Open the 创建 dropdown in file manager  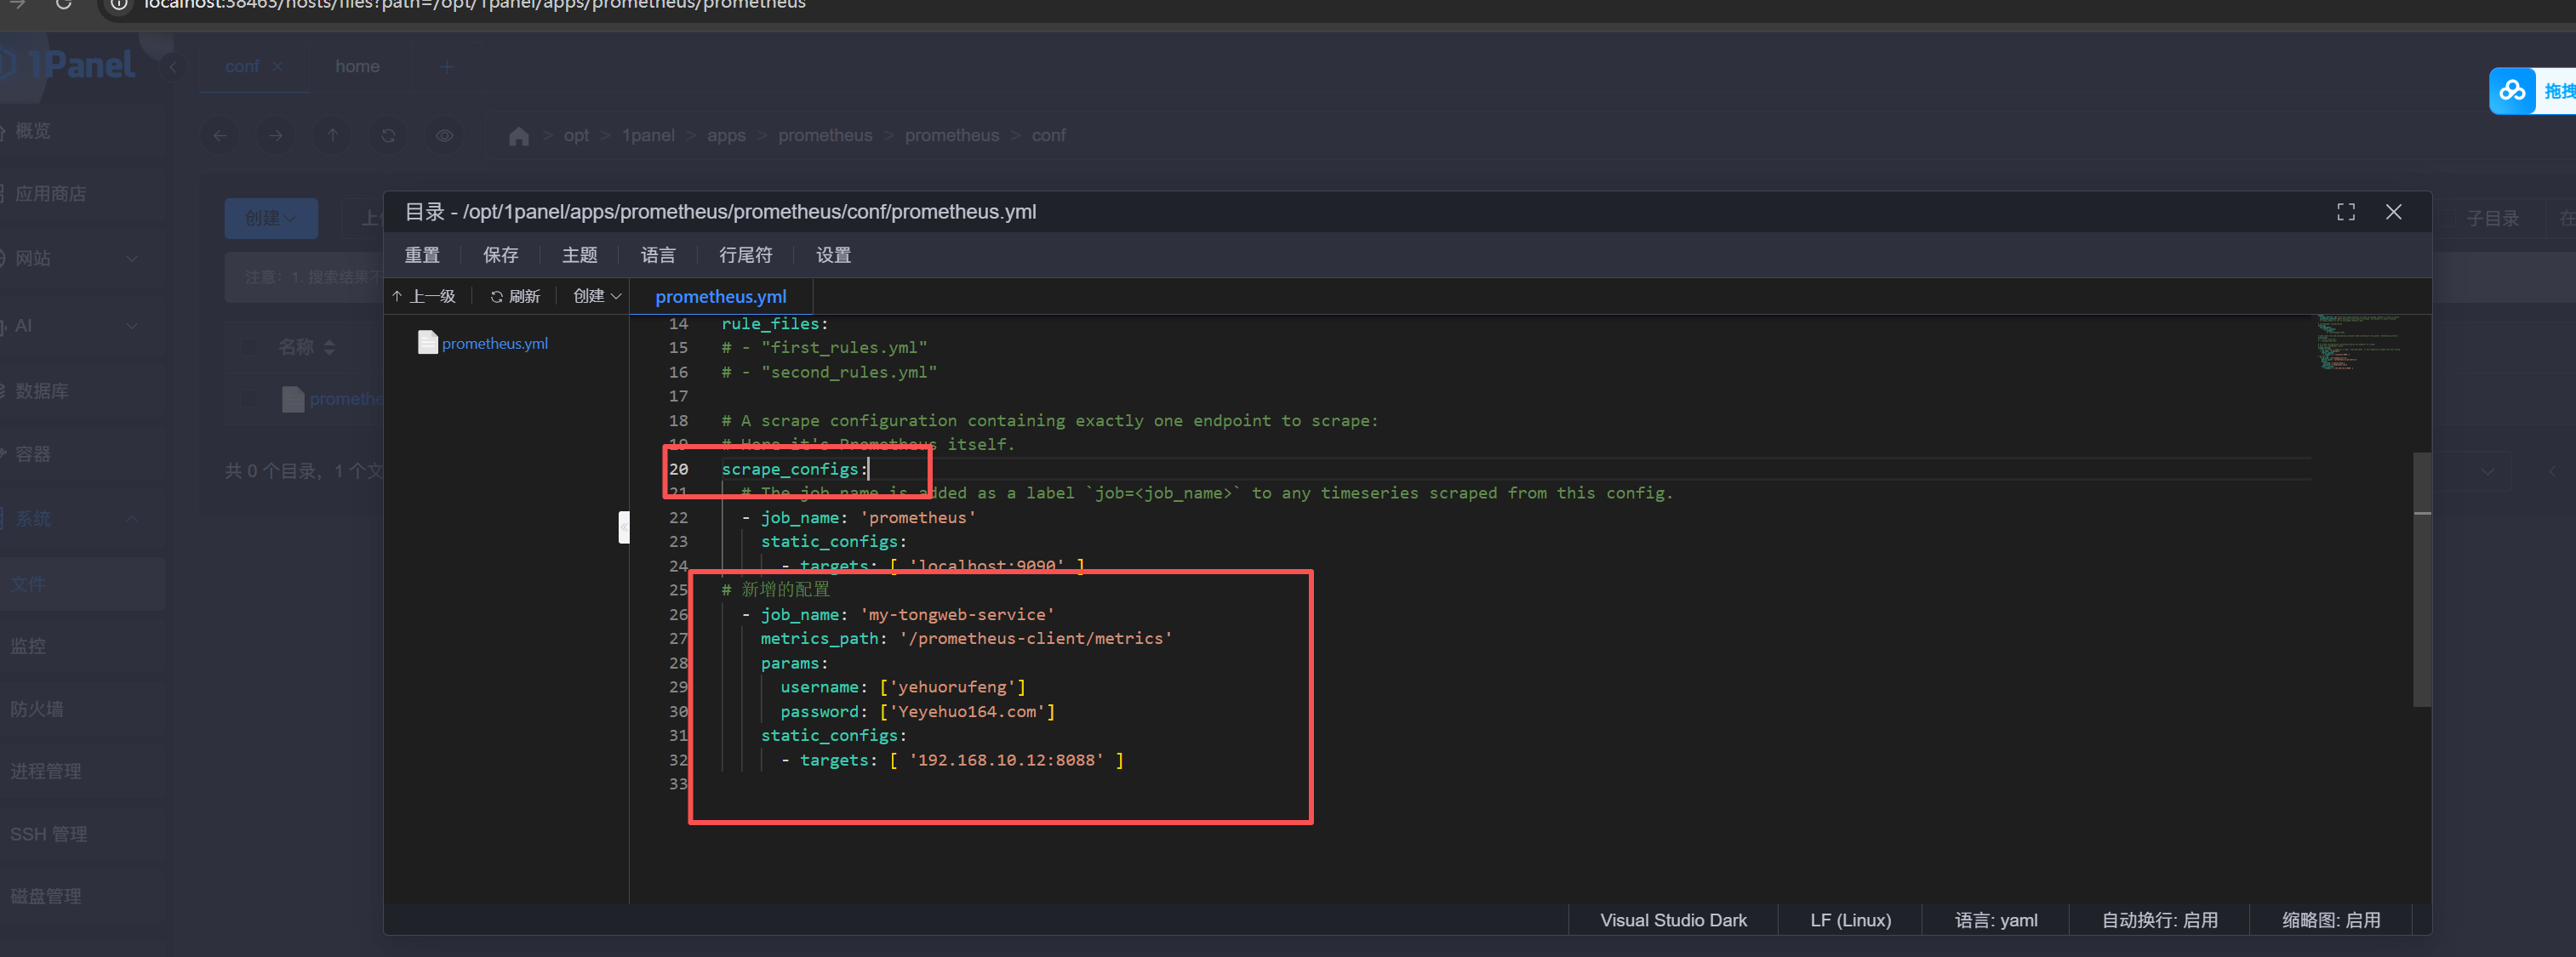coord(271,218)
